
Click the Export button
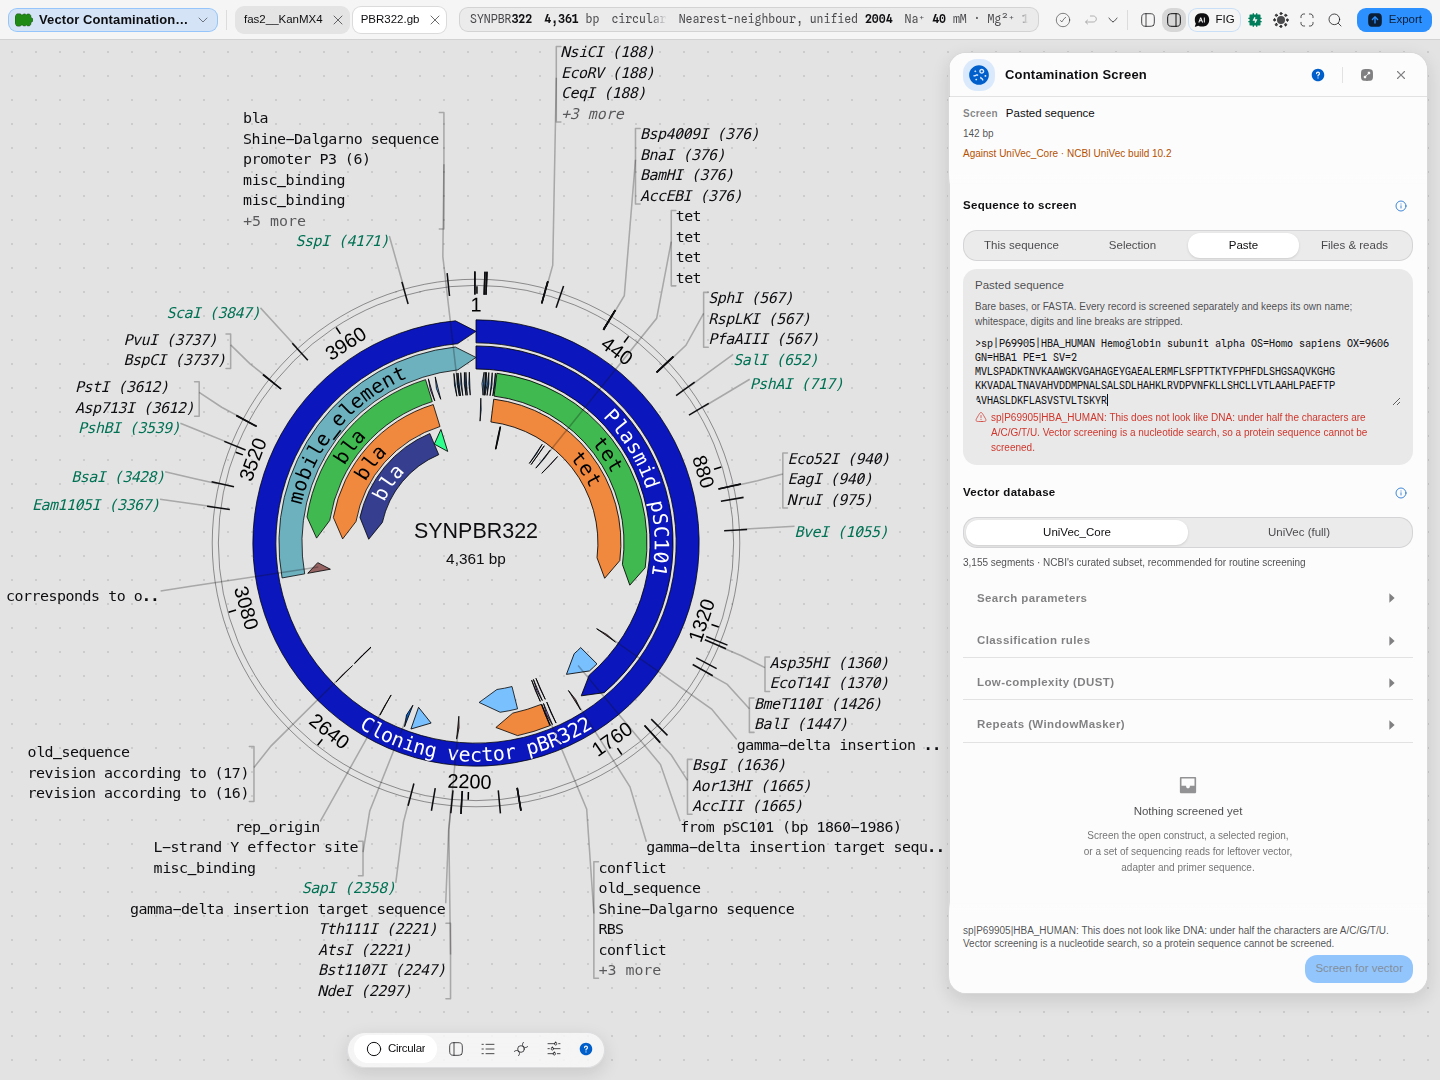[1394, 20]
